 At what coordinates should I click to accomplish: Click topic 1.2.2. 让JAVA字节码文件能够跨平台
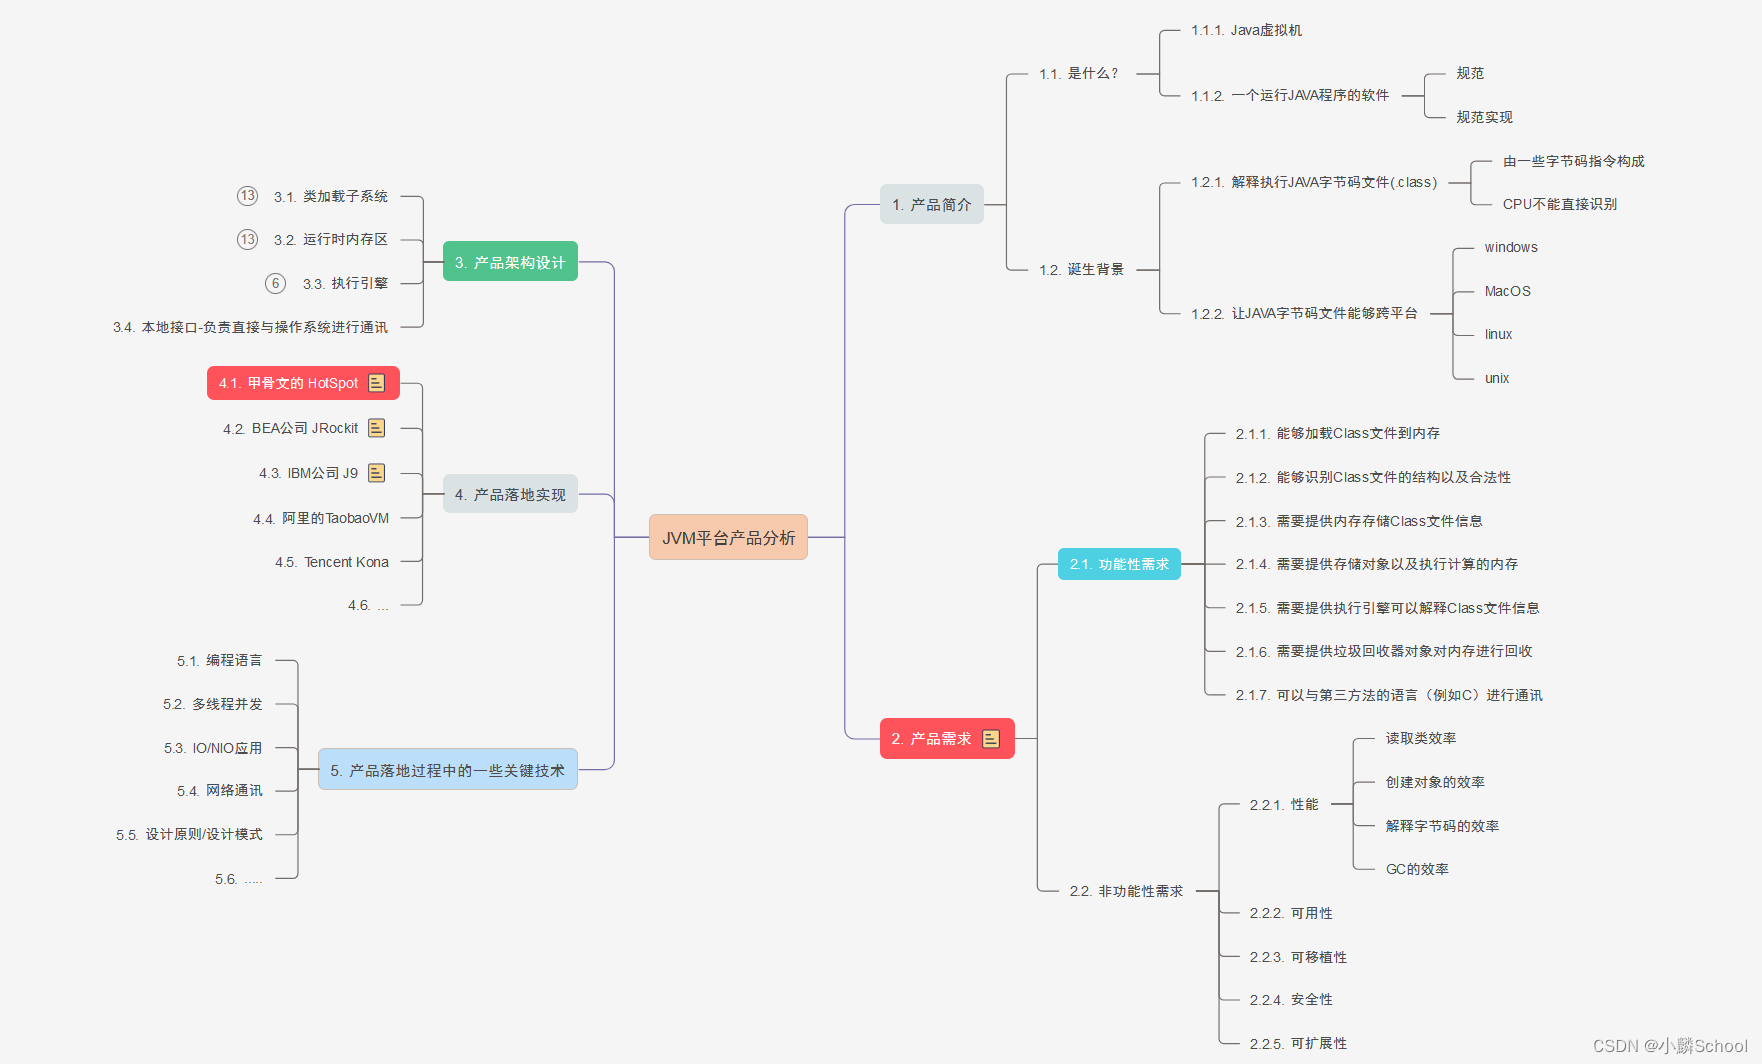1304,314
